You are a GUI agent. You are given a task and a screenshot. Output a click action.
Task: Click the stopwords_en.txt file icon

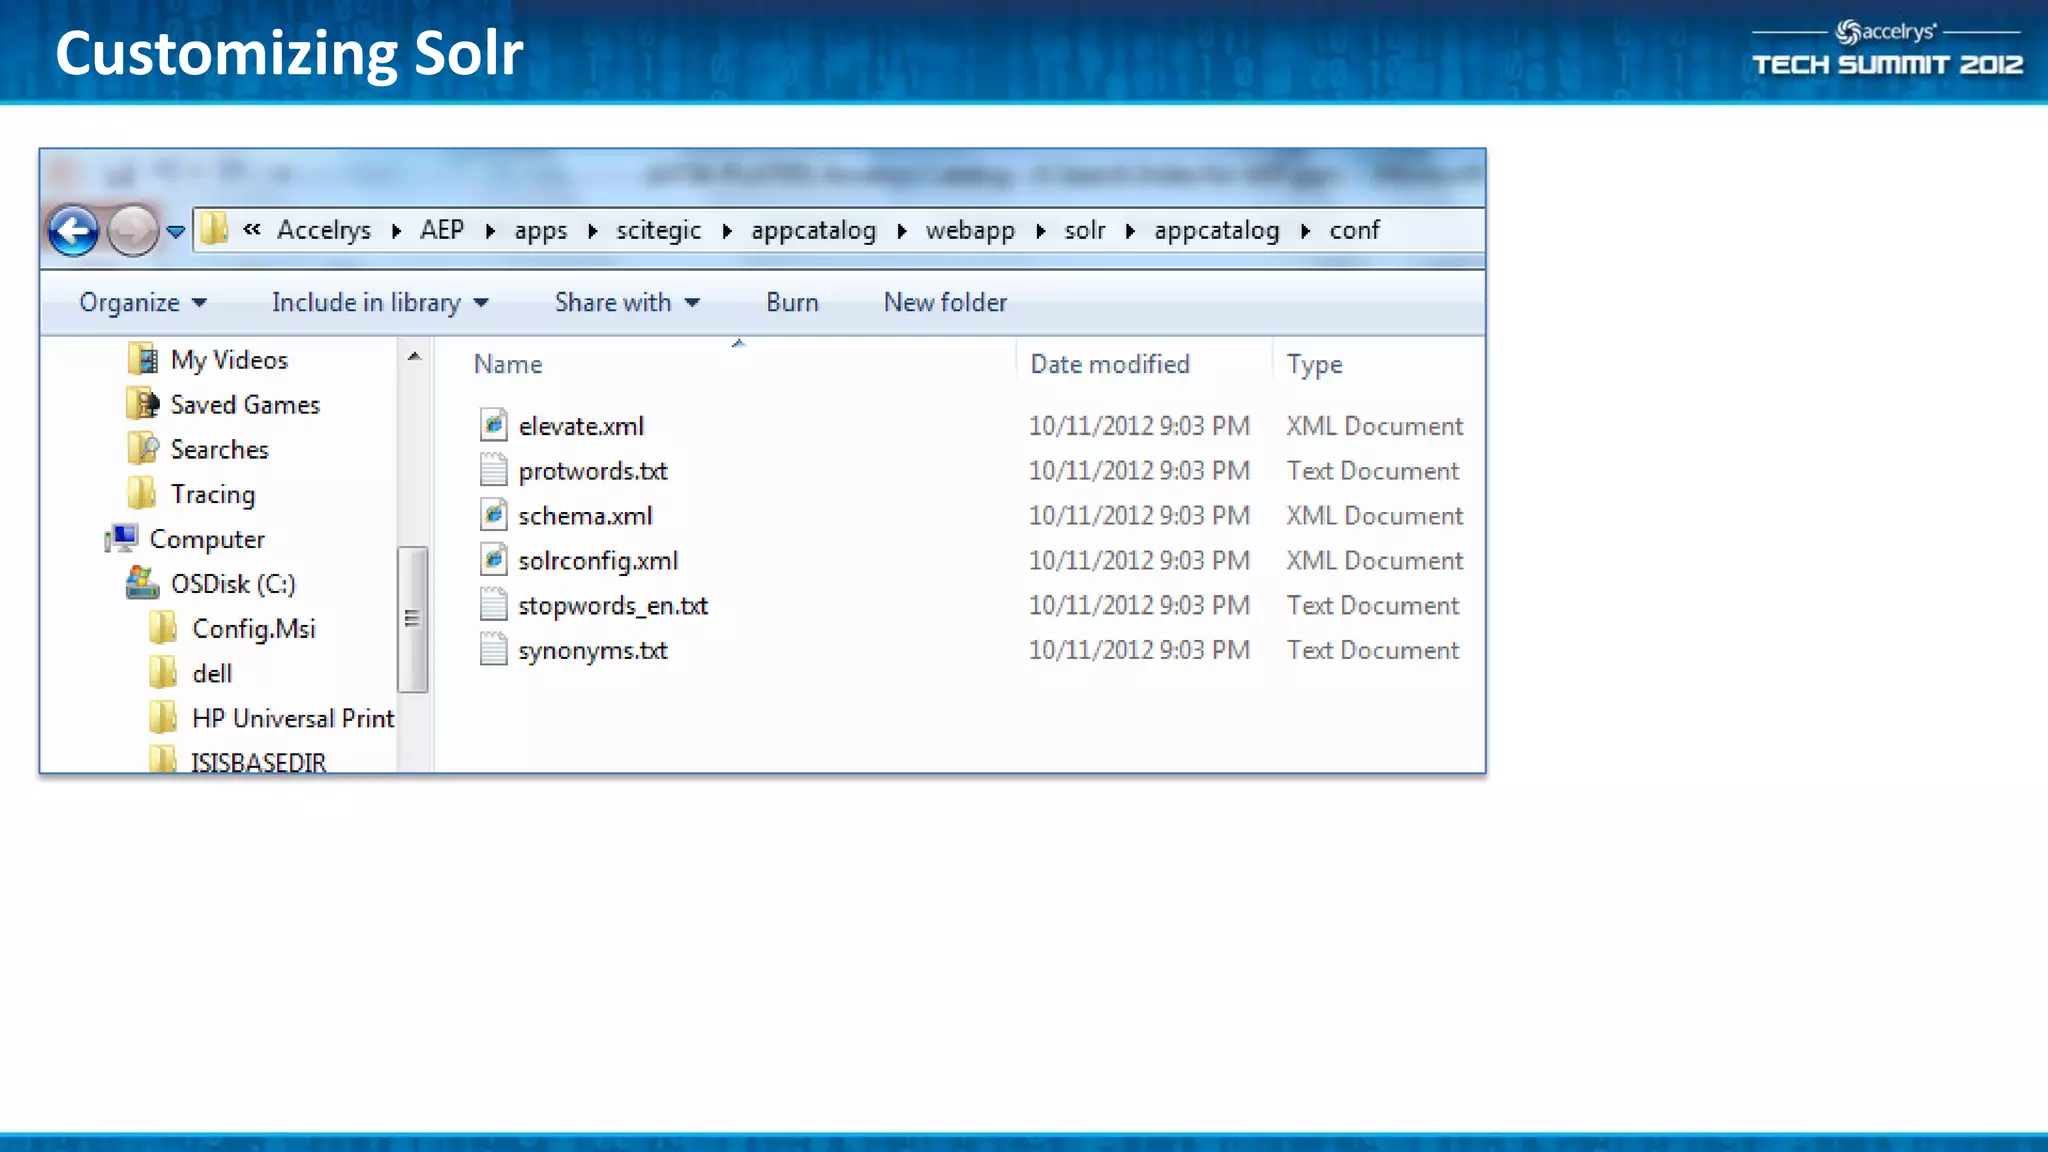tap(493, 605)
